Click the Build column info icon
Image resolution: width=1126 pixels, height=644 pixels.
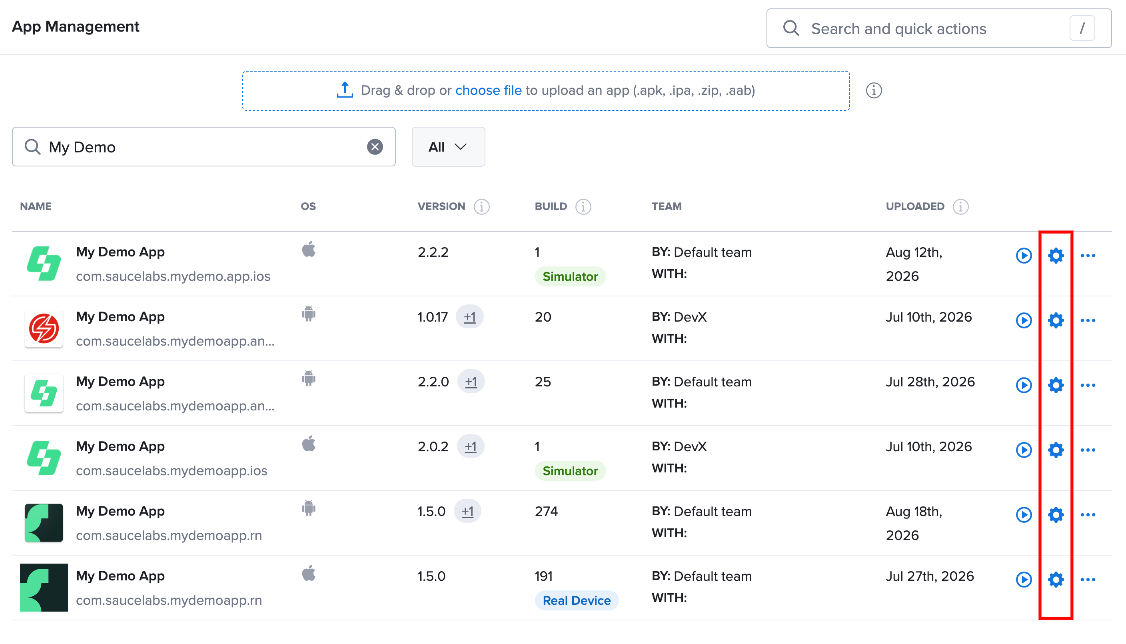[x=583, y=207]
